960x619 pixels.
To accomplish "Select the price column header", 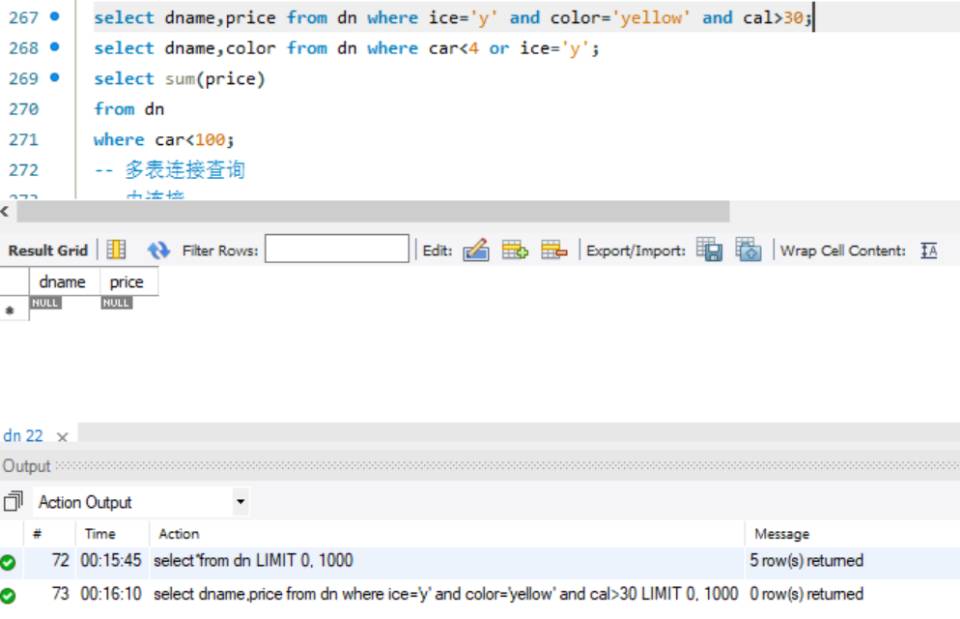I will [x=129, y=282].
